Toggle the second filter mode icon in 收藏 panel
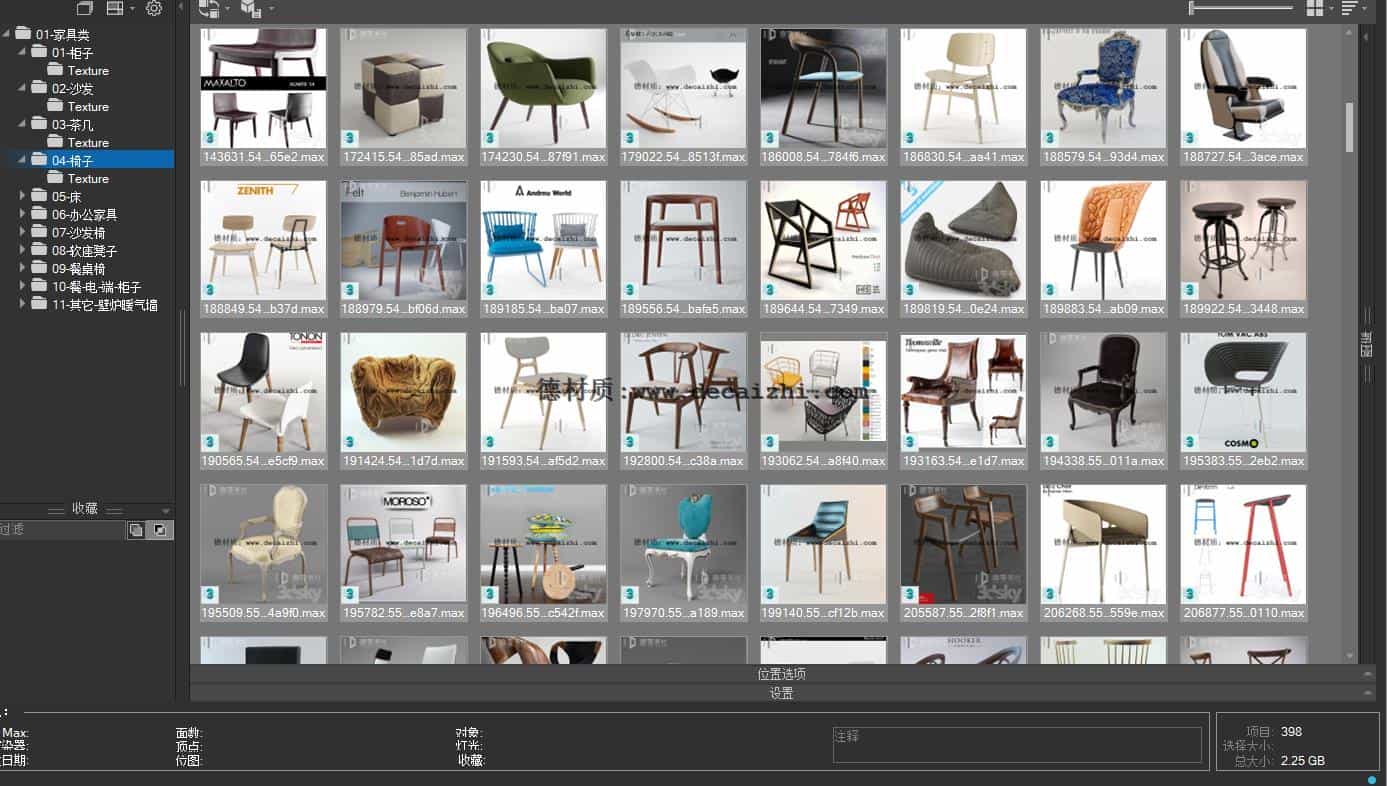This screenshot has width=1387, height=786. coord(158,530)
